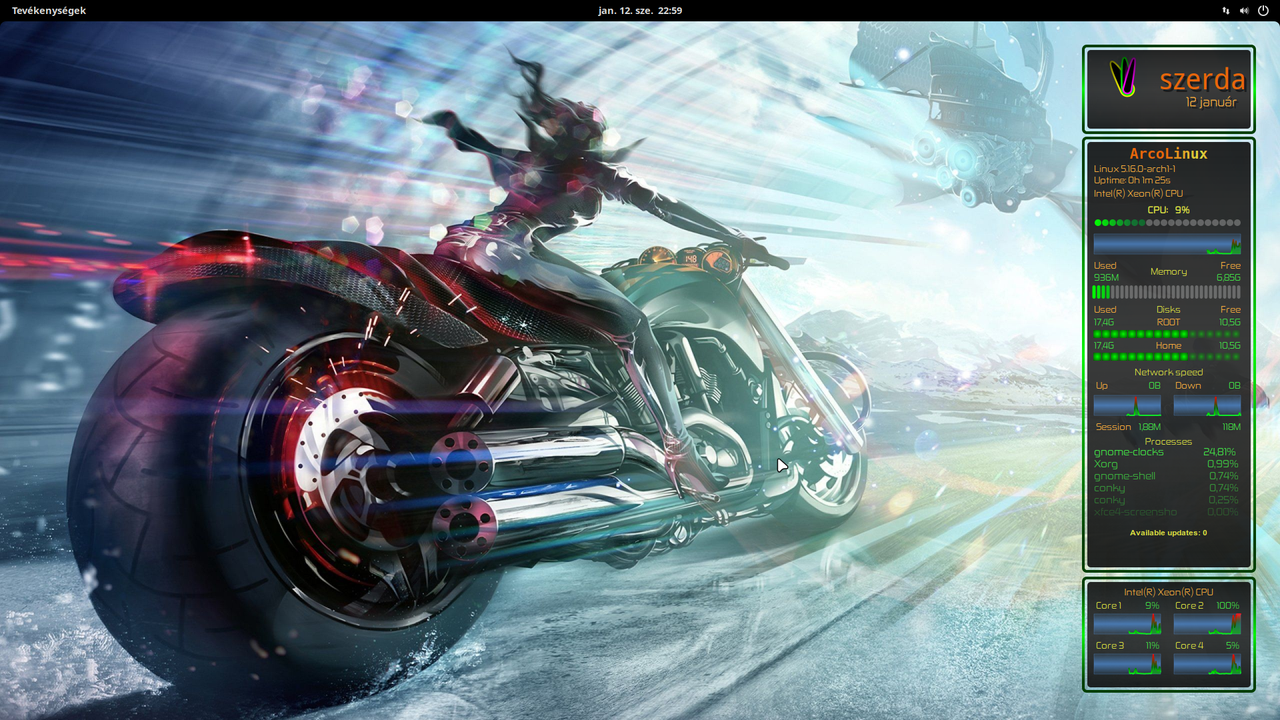The height and width of the screenshot is (720, 1280).
Task: Click the 'Available updates: 0' line
Action: coord(1168,532)
